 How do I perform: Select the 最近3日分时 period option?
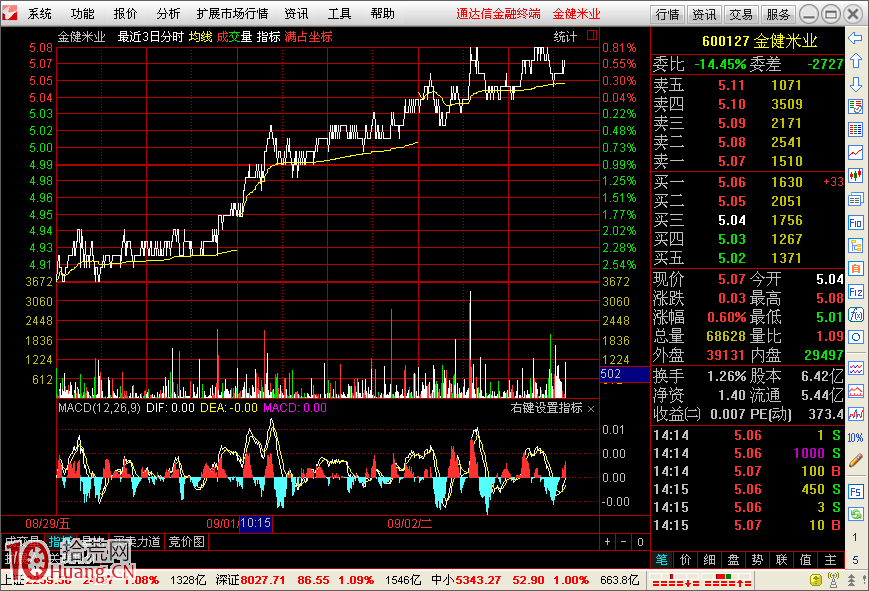pyautogui.click(x=150, y=37)
